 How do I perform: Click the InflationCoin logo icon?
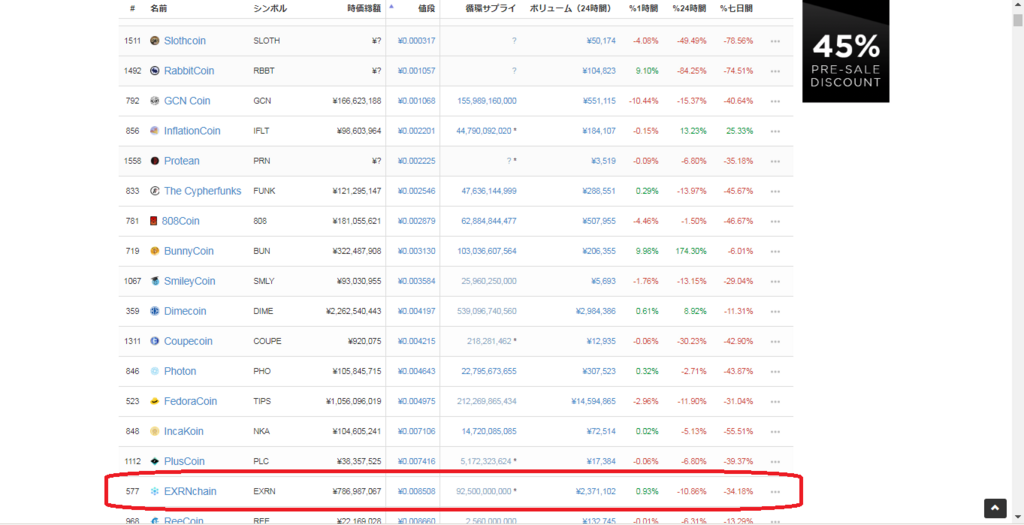pyautogui.click(x=155, y=131)
